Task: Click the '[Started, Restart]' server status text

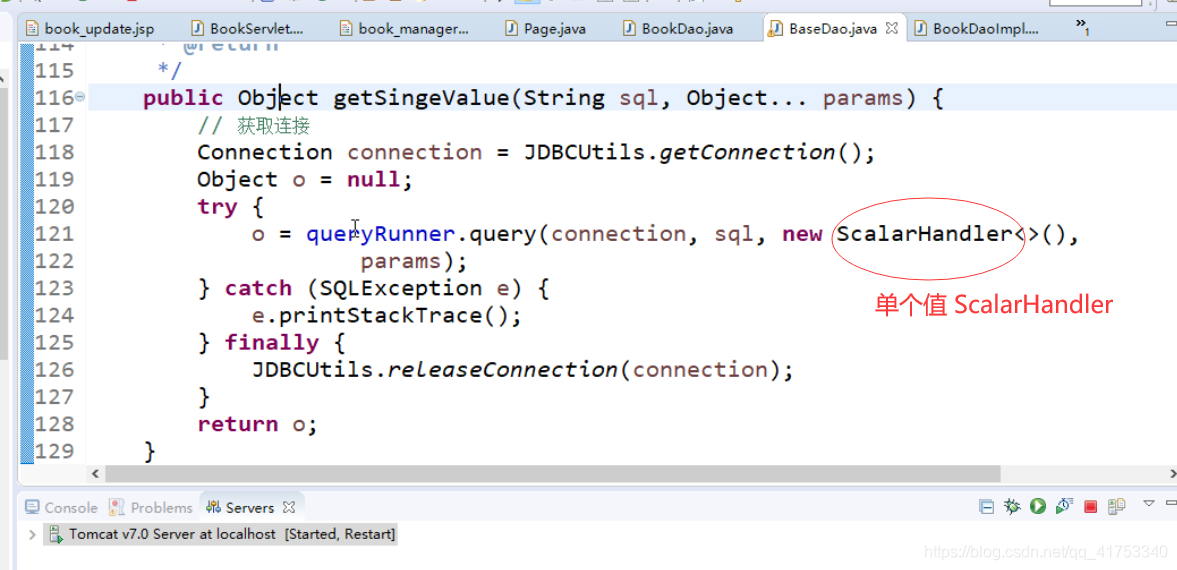Action: click(x=340, y=535)
